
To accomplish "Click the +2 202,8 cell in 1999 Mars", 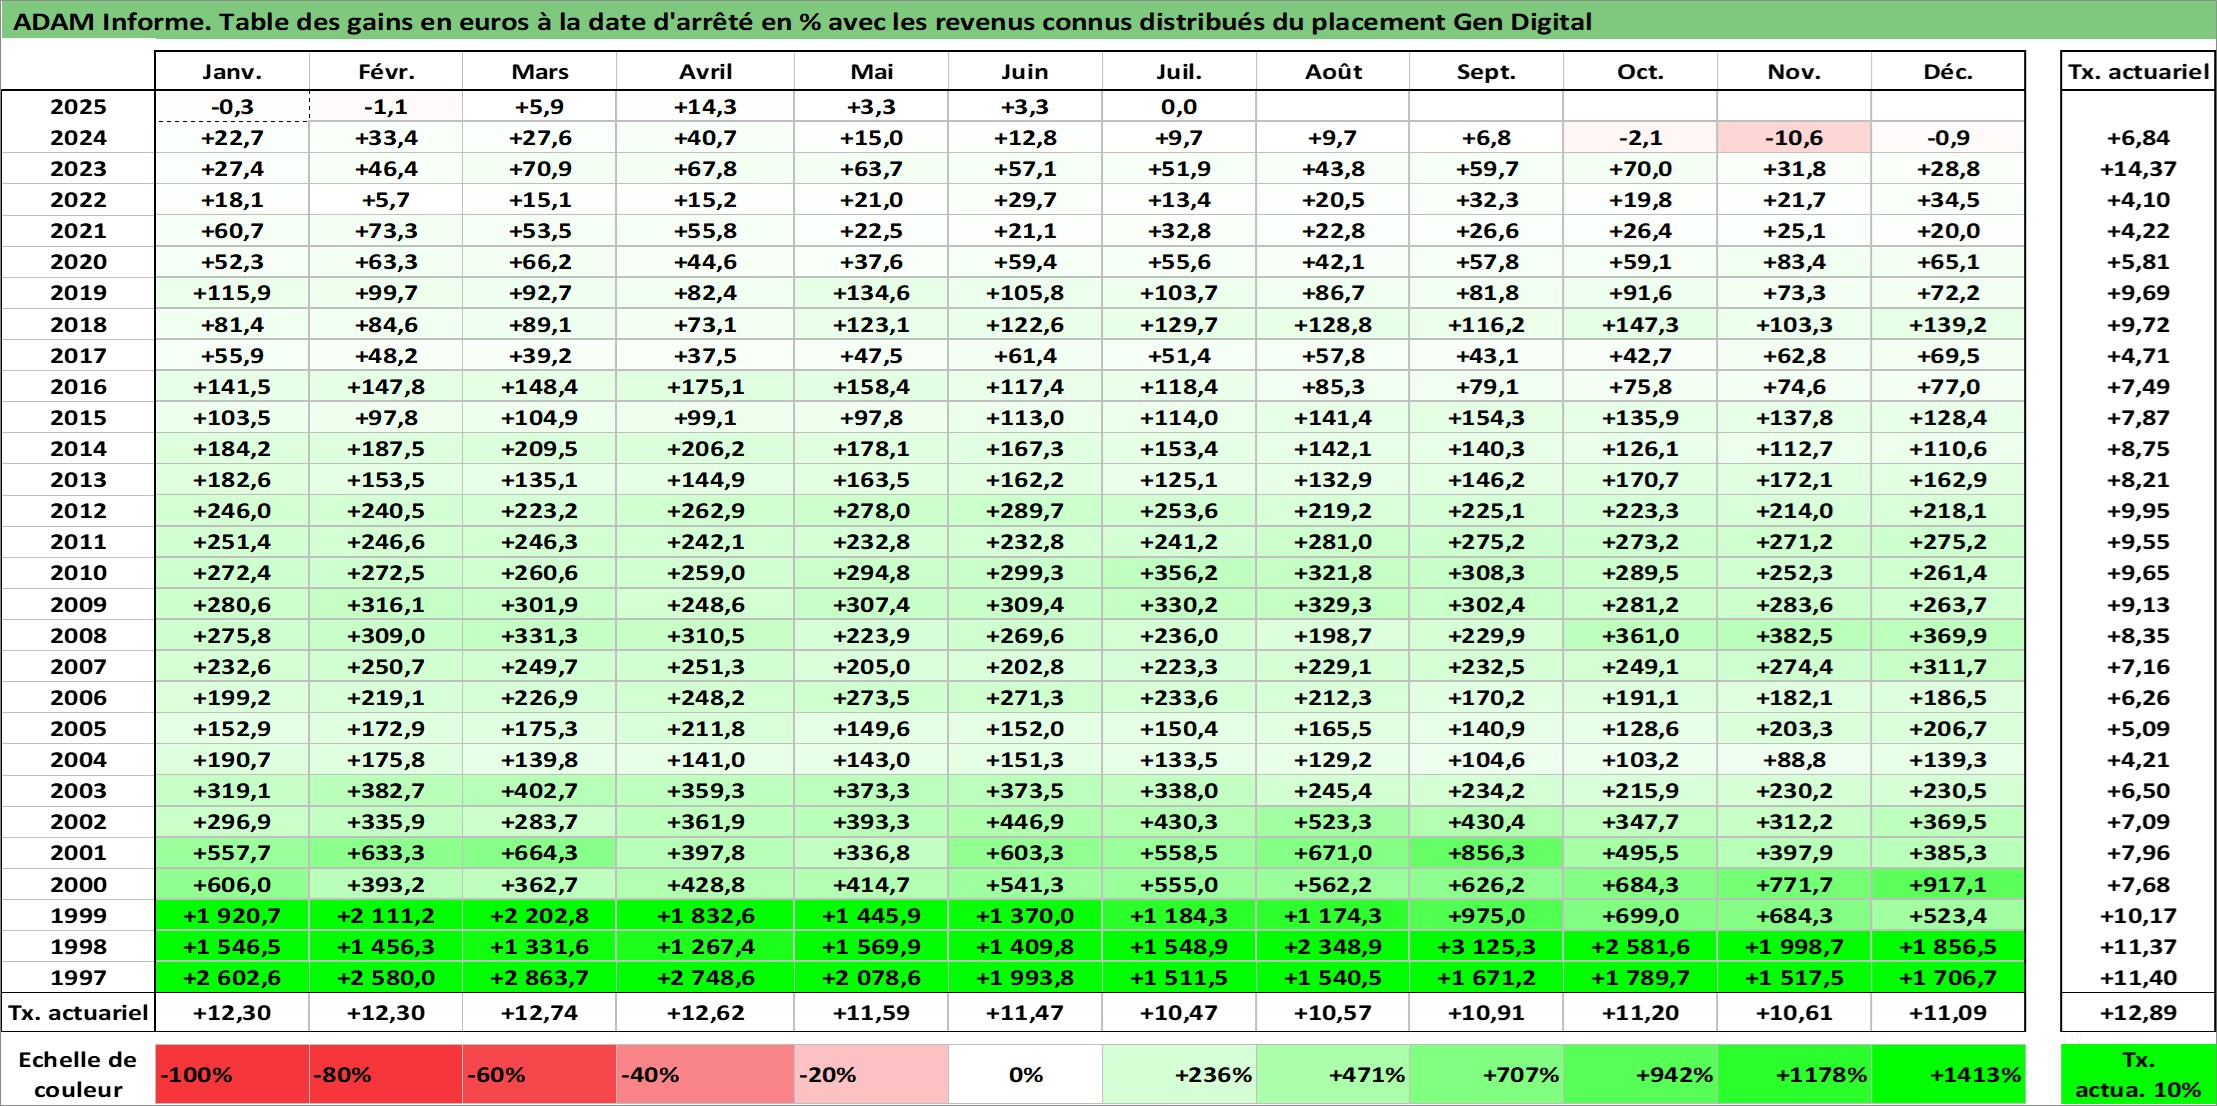I will pos(540,915).
